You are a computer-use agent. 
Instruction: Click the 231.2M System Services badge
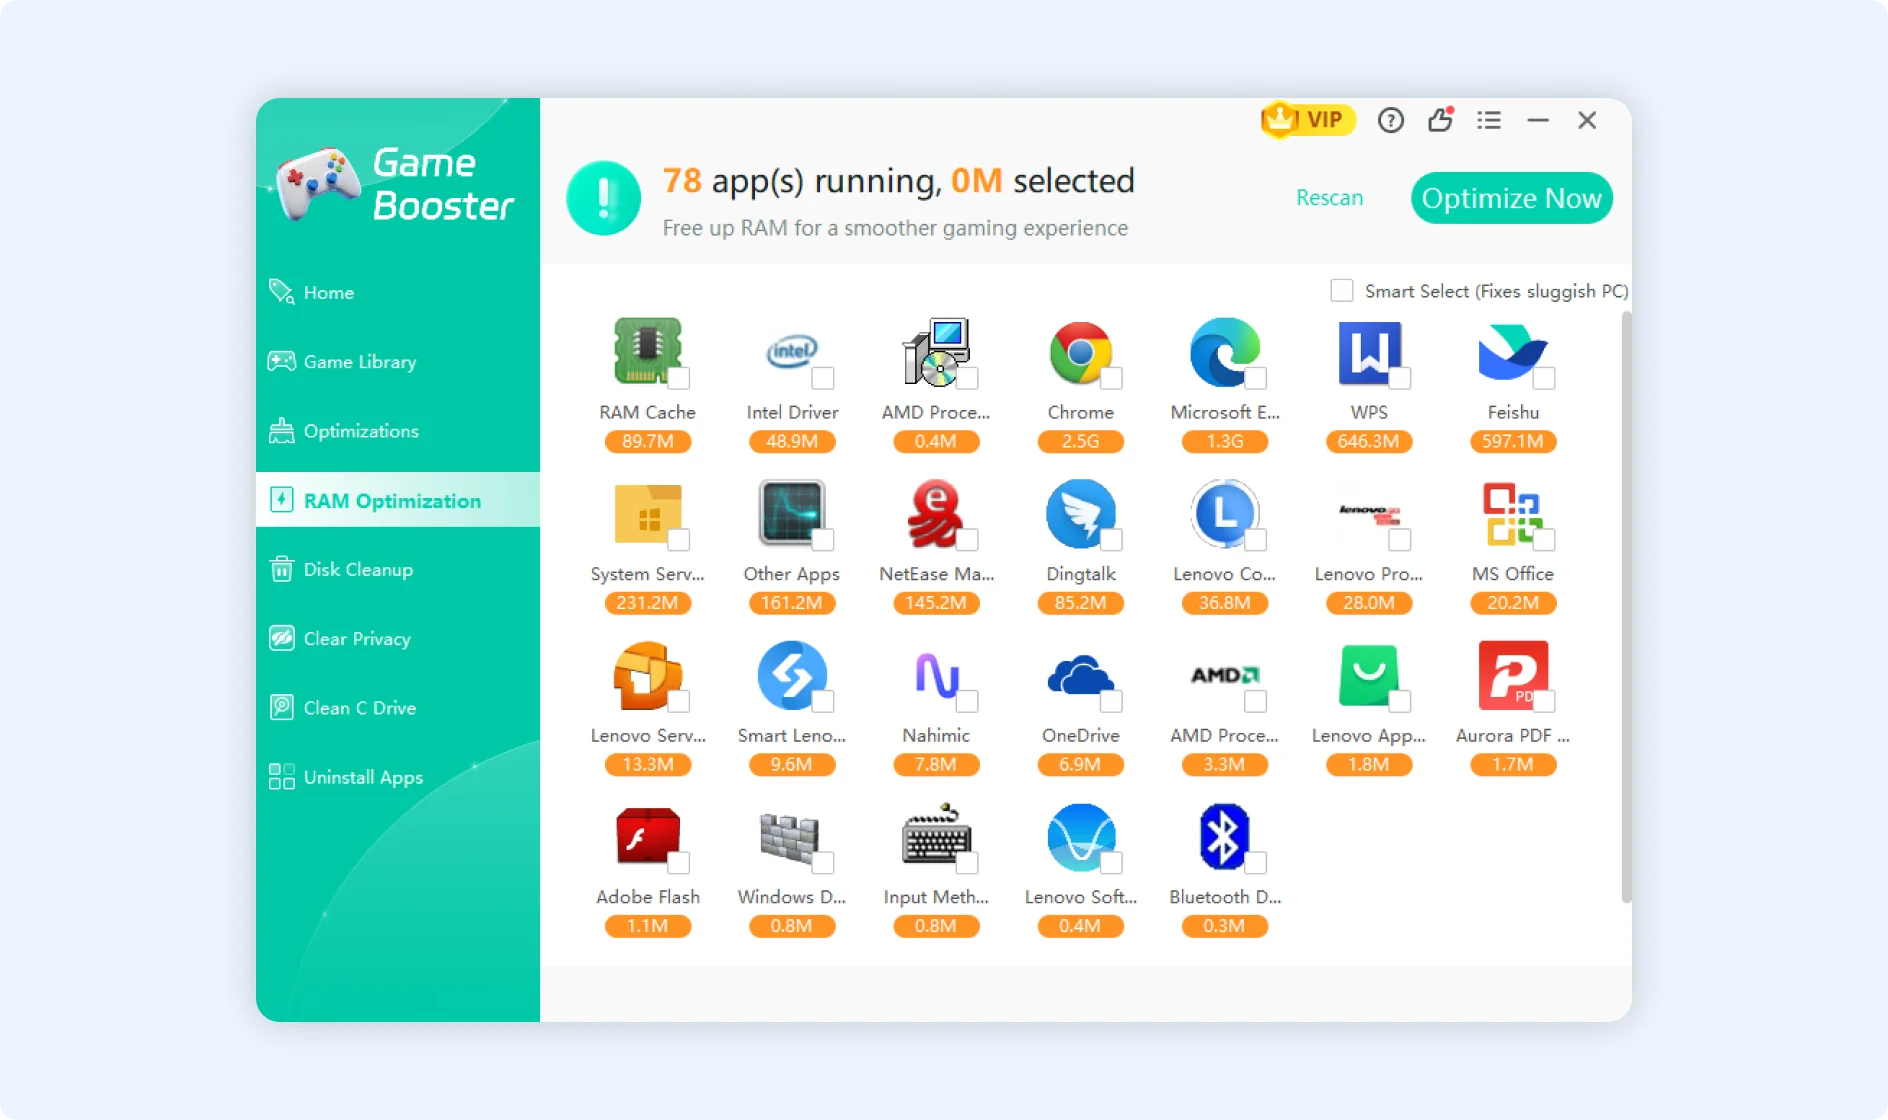point(647,603)
